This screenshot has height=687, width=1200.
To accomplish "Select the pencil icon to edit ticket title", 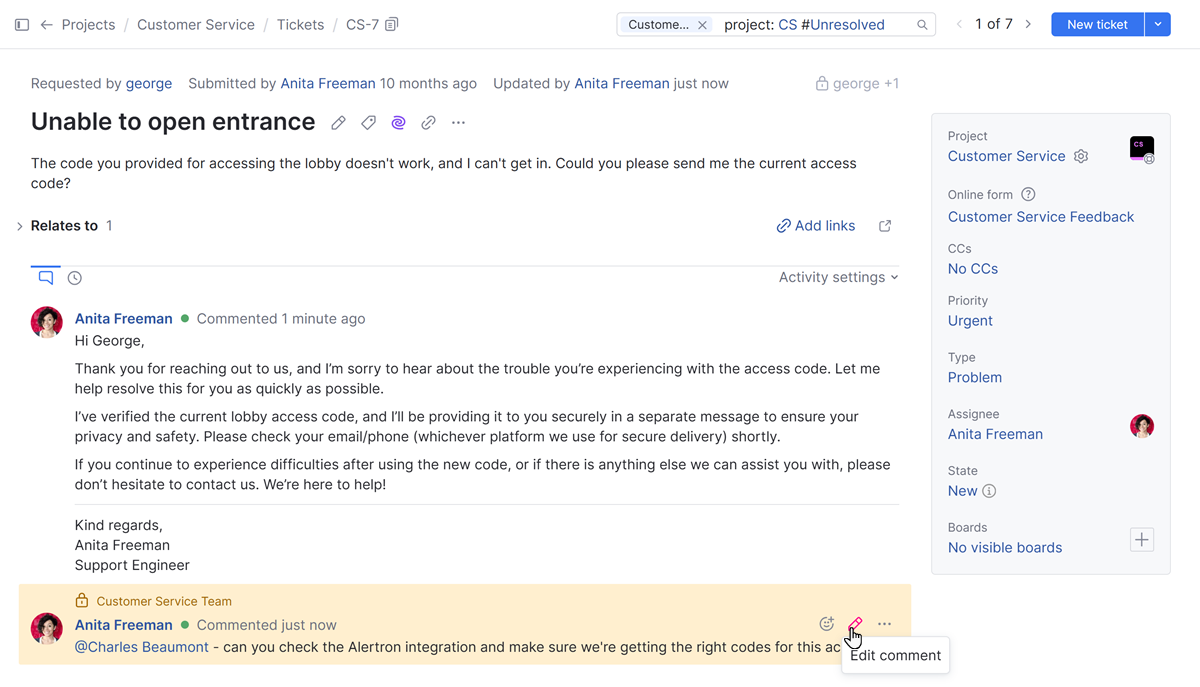I will (x=337, y=122).
